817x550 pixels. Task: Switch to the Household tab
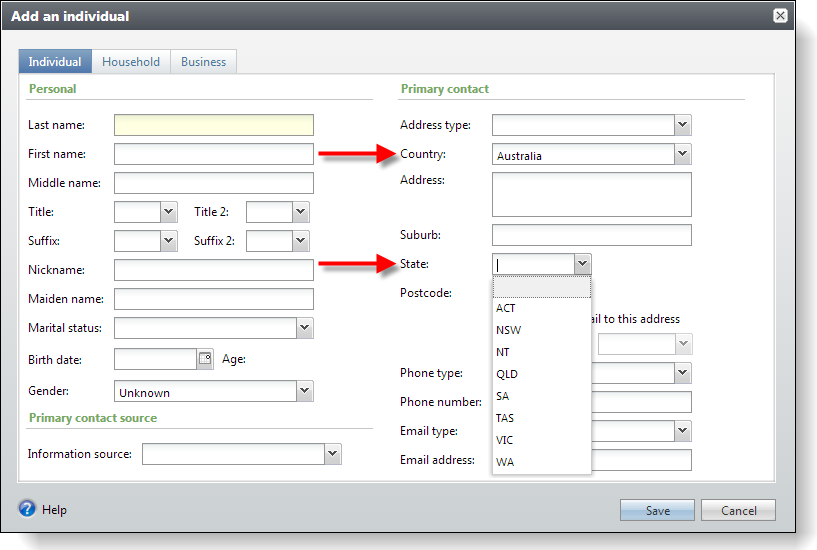[131, 62]
